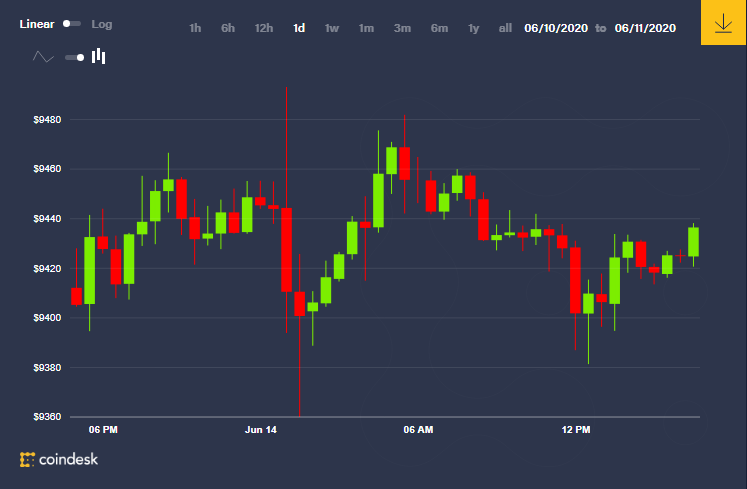Open the CoinDesk logo link
The height and width of the screenshot is (489, 747).
[59, 459]
